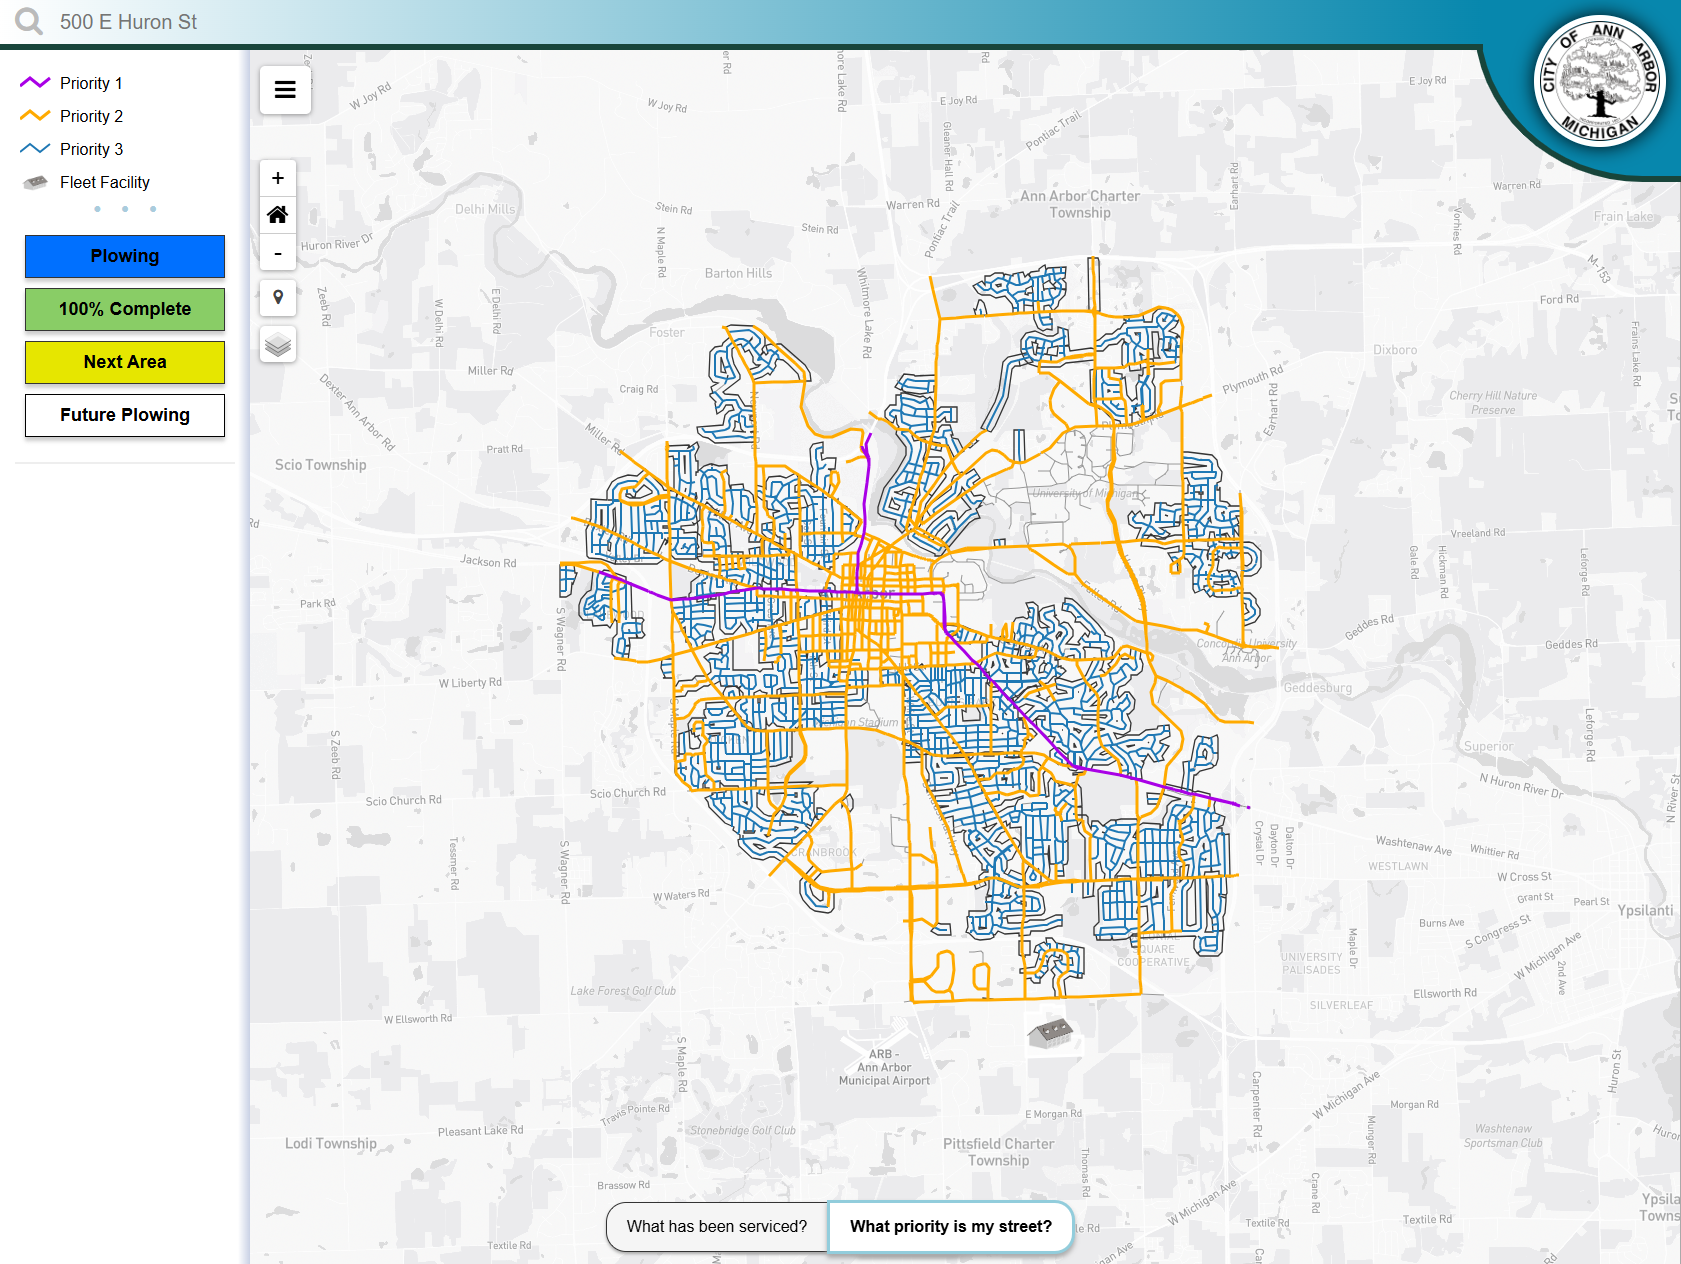Click the find my location pin
1681x1264 pixels.
tap(278, 297)
